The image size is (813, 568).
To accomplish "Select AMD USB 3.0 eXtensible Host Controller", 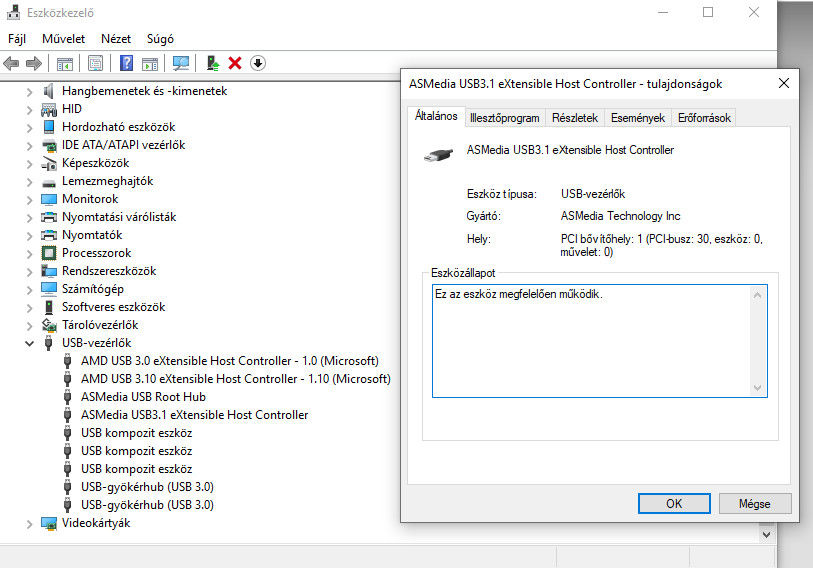I will tap(230, 361).
